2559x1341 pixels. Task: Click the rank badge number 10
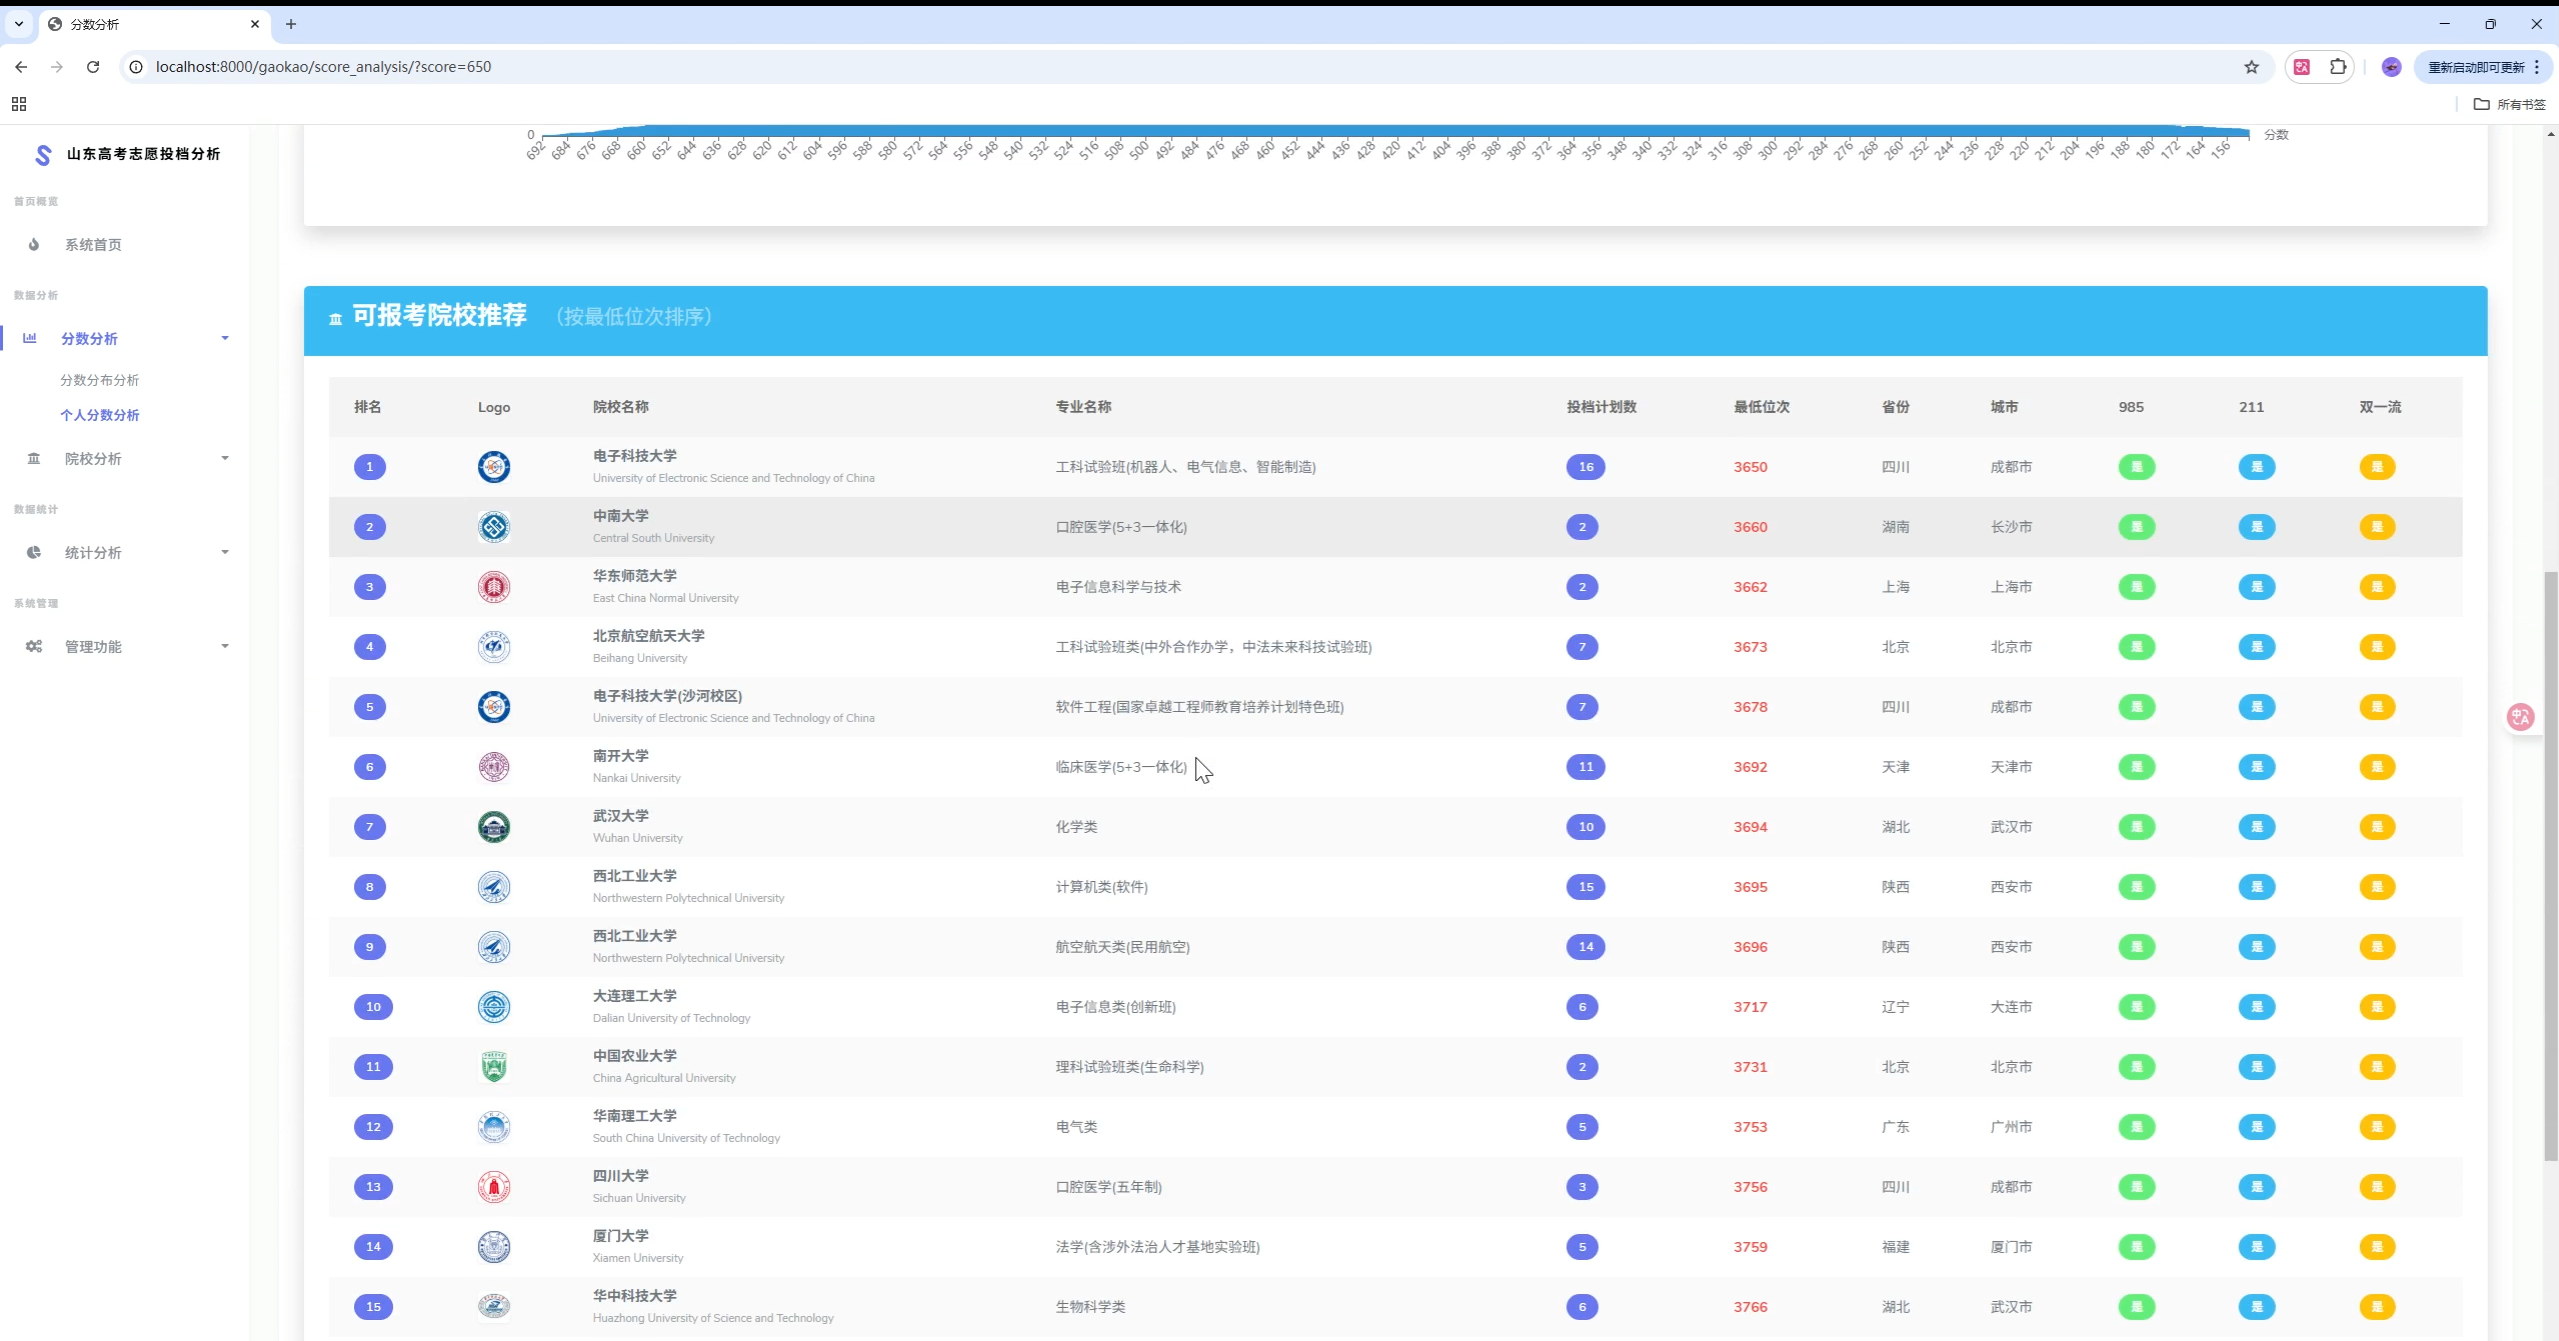[373, 1007]
